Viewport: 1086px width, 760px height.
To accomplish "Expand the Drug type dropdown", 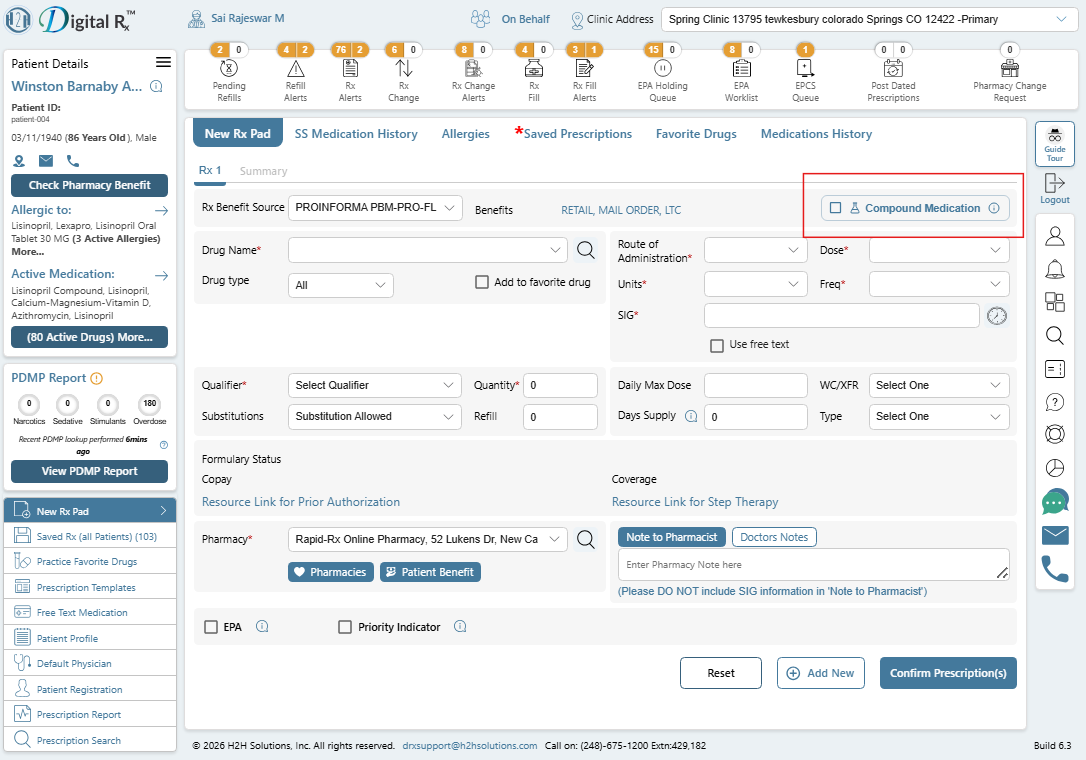I will (341, 285).
